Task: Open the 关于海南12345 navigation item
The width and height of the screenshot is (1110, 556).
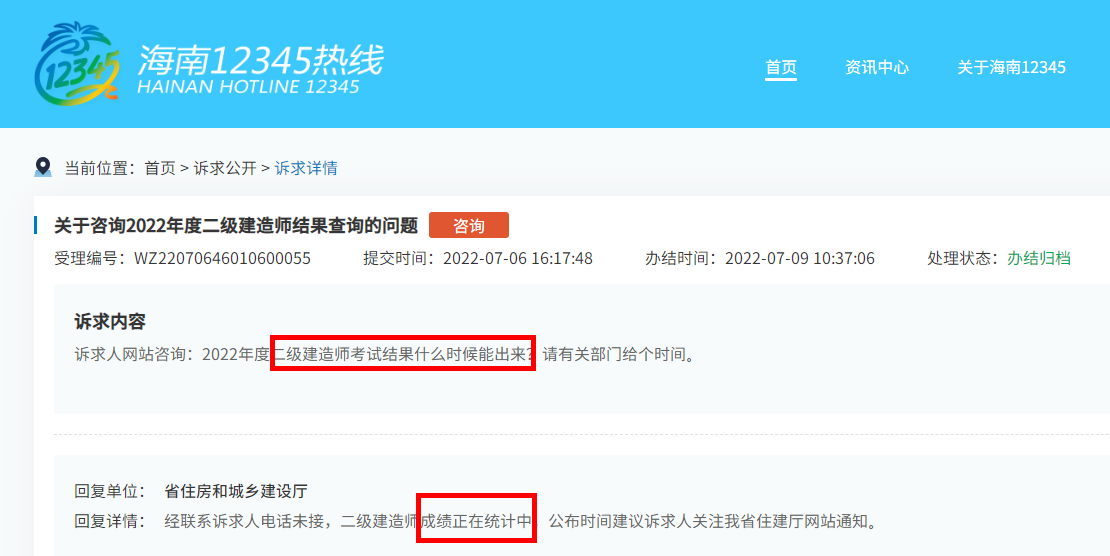Action: (1011, 67)
